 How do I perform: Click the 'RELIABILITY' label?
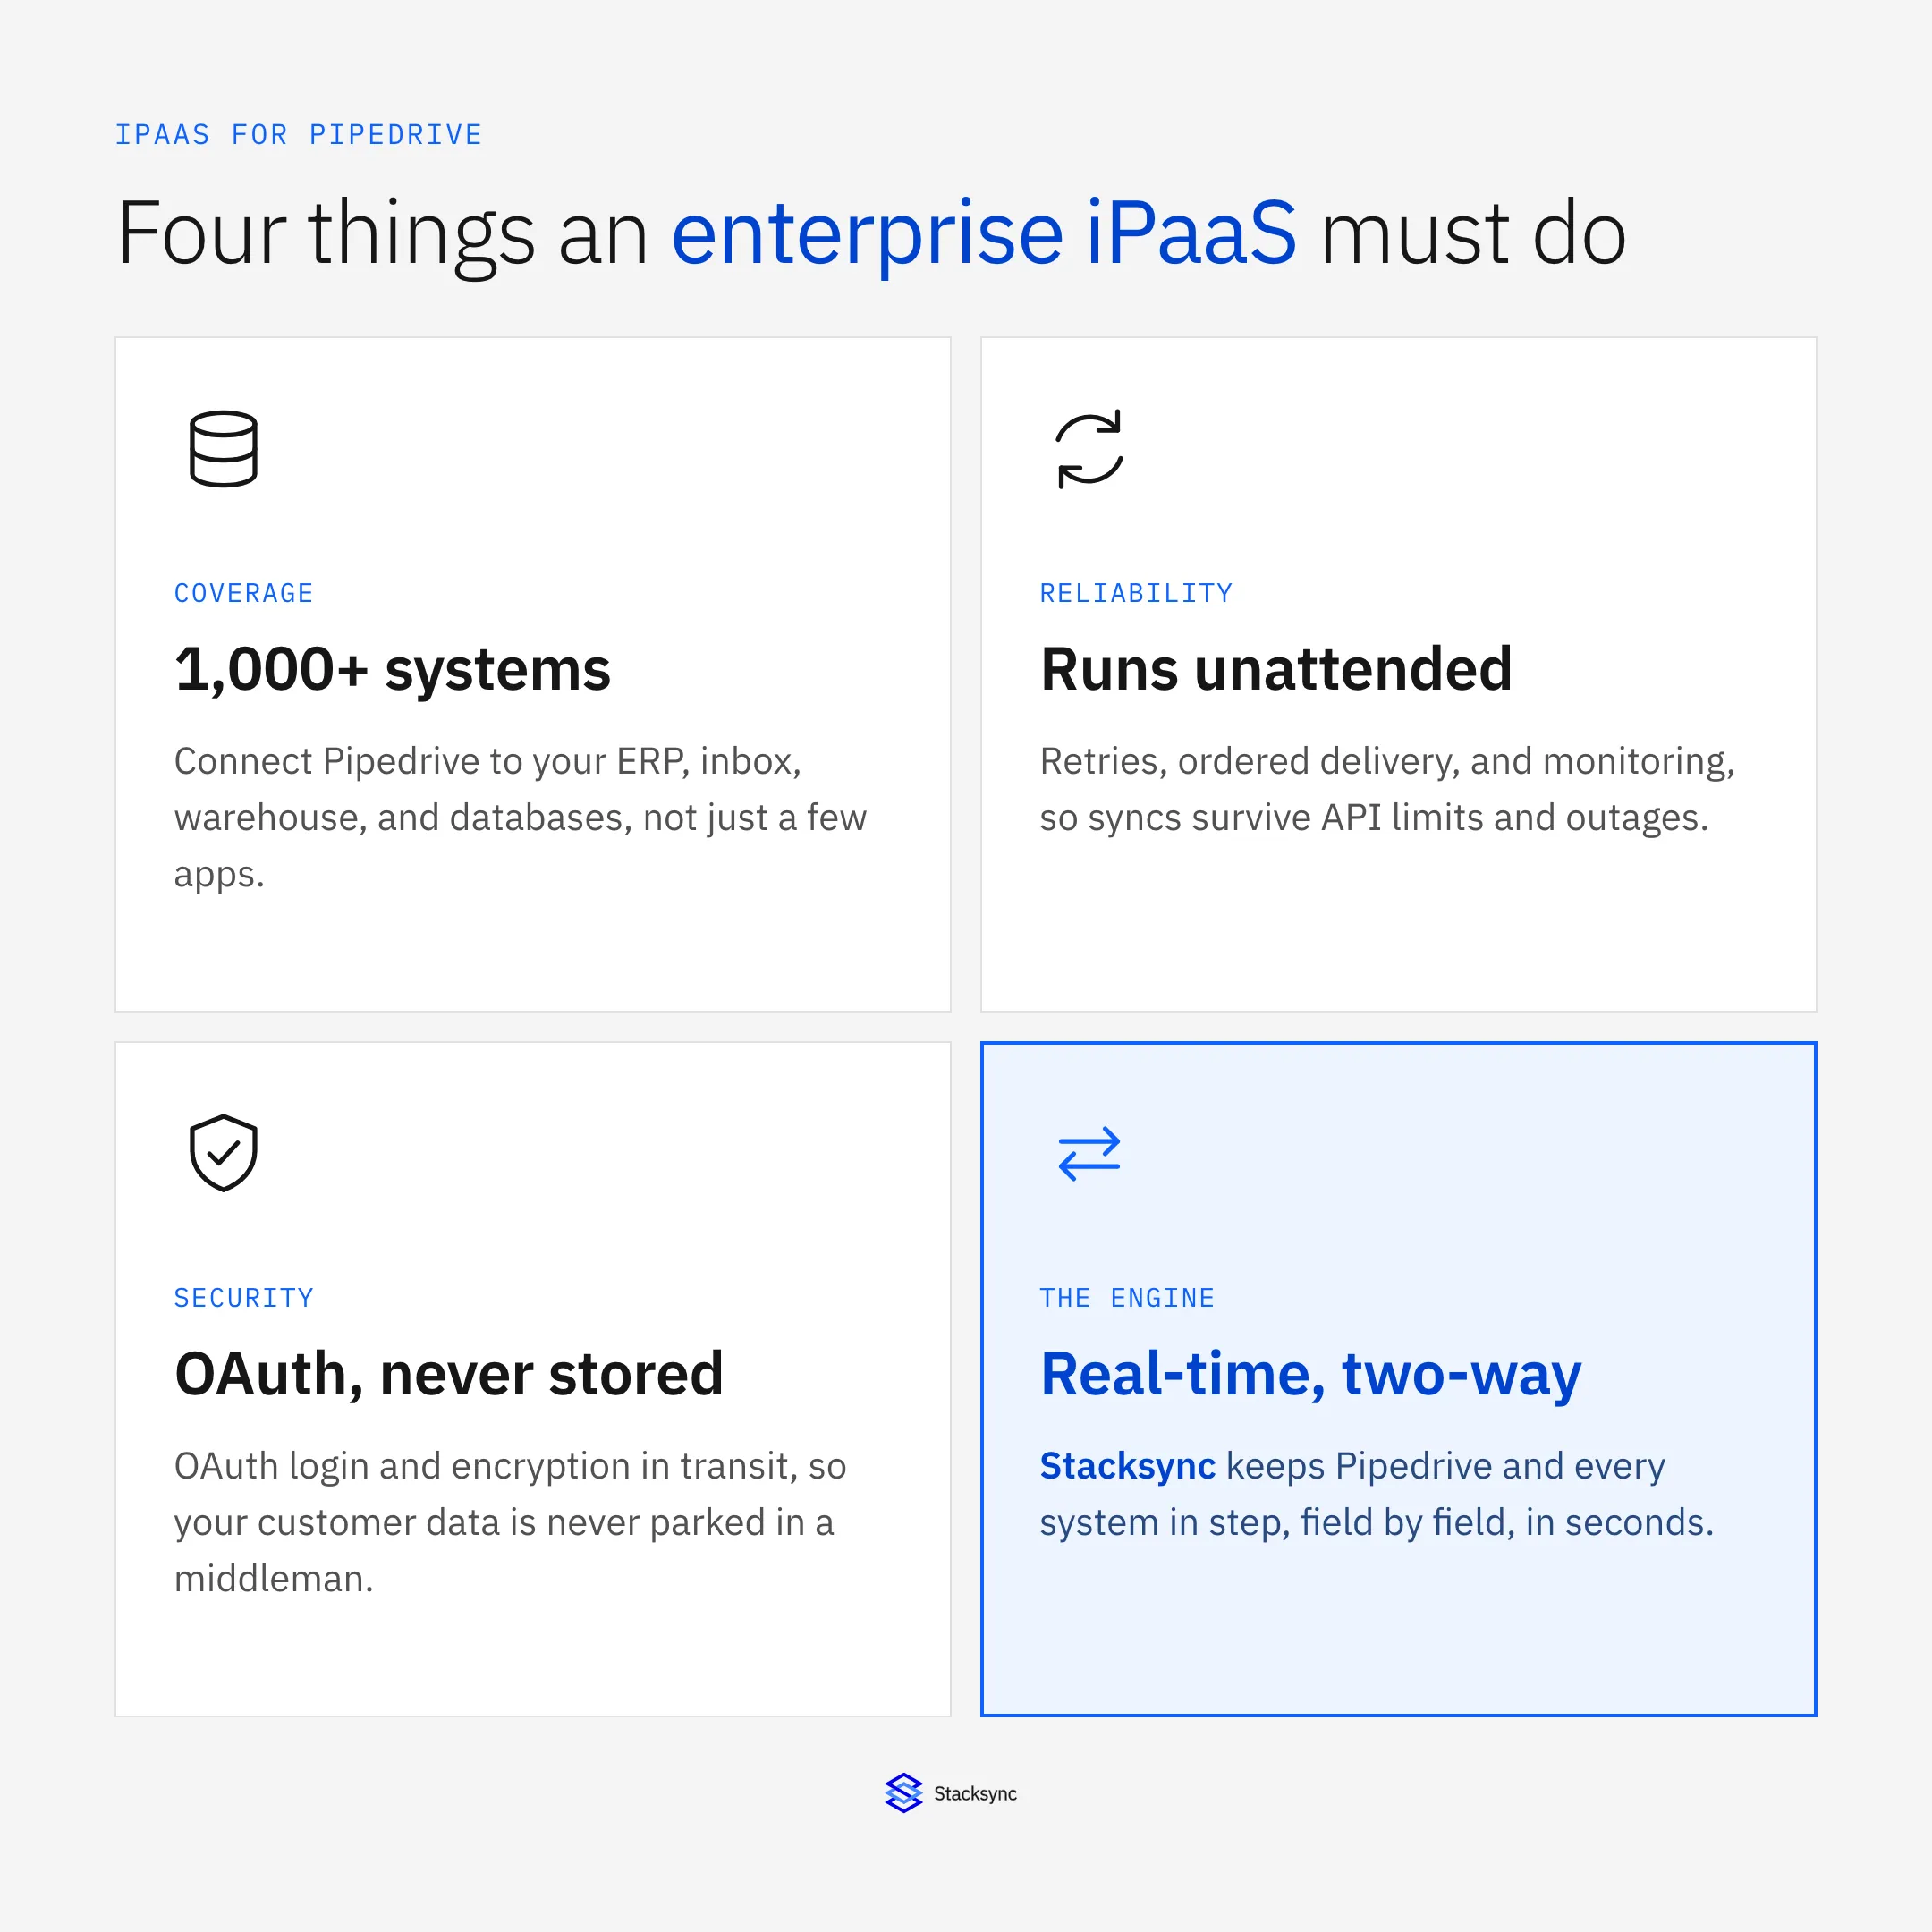coord(1136,593)
